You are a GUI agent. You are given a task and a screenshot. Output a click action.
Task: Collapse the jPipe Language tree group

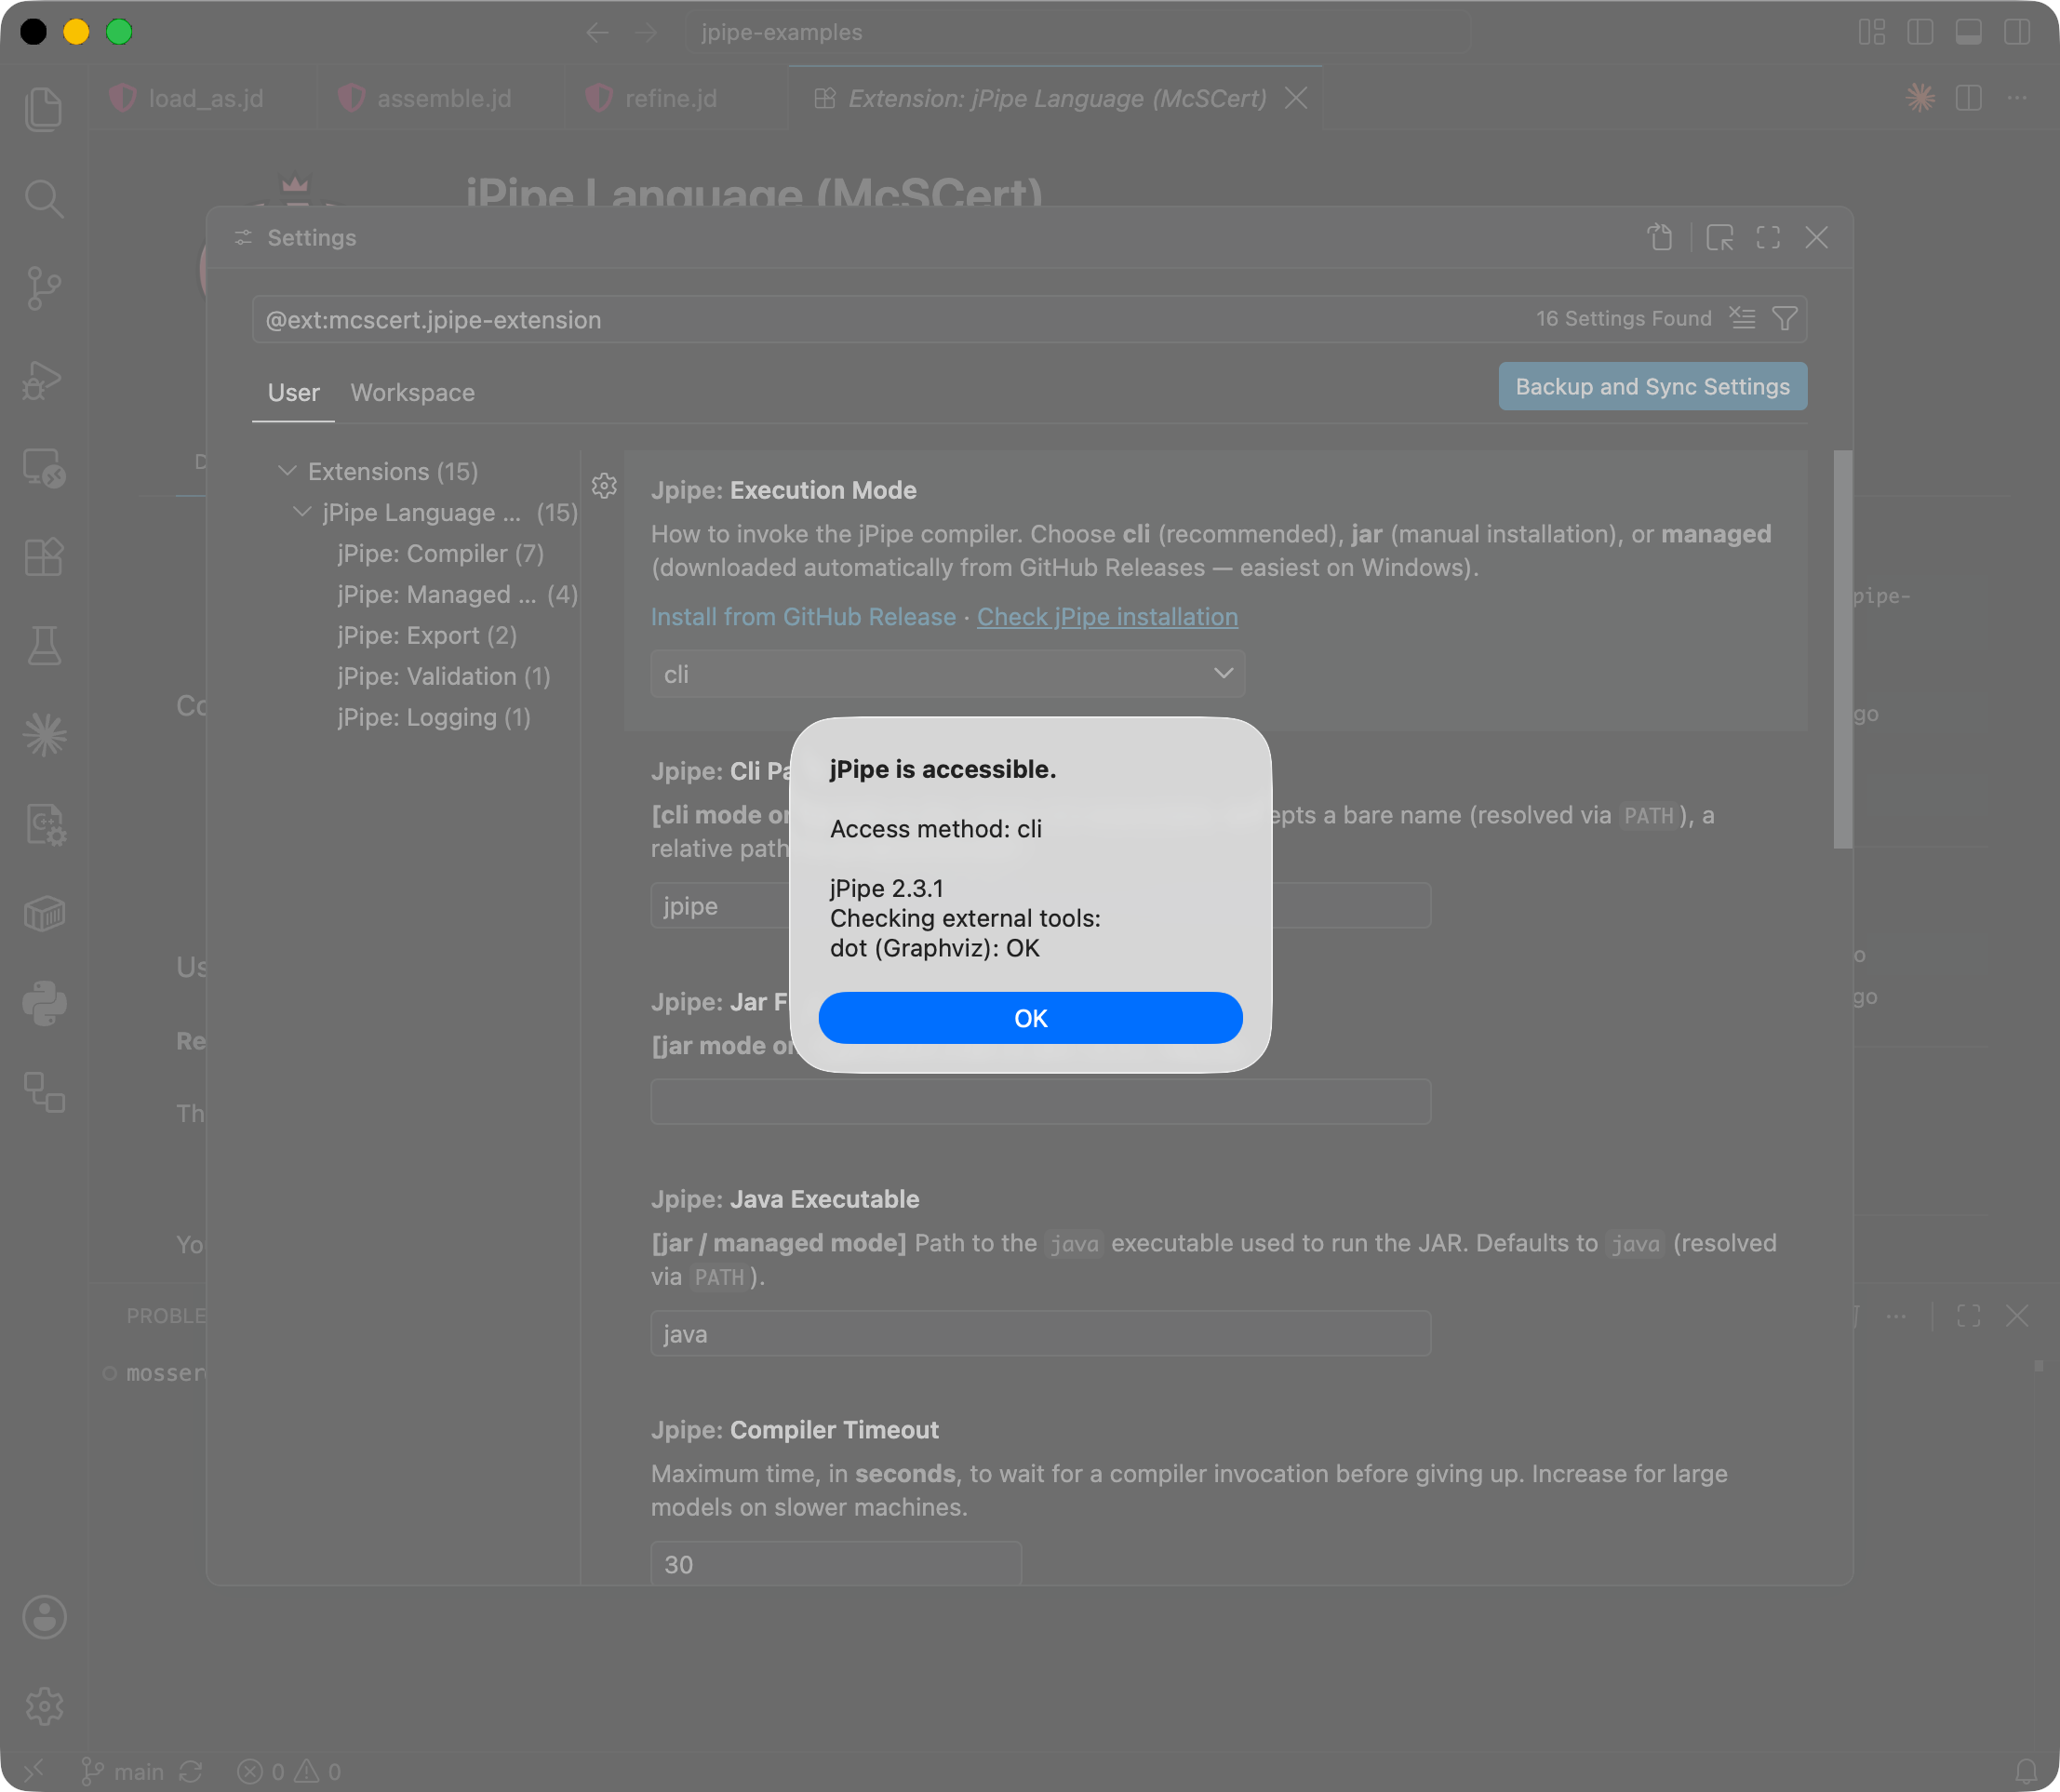coord(302,512)
